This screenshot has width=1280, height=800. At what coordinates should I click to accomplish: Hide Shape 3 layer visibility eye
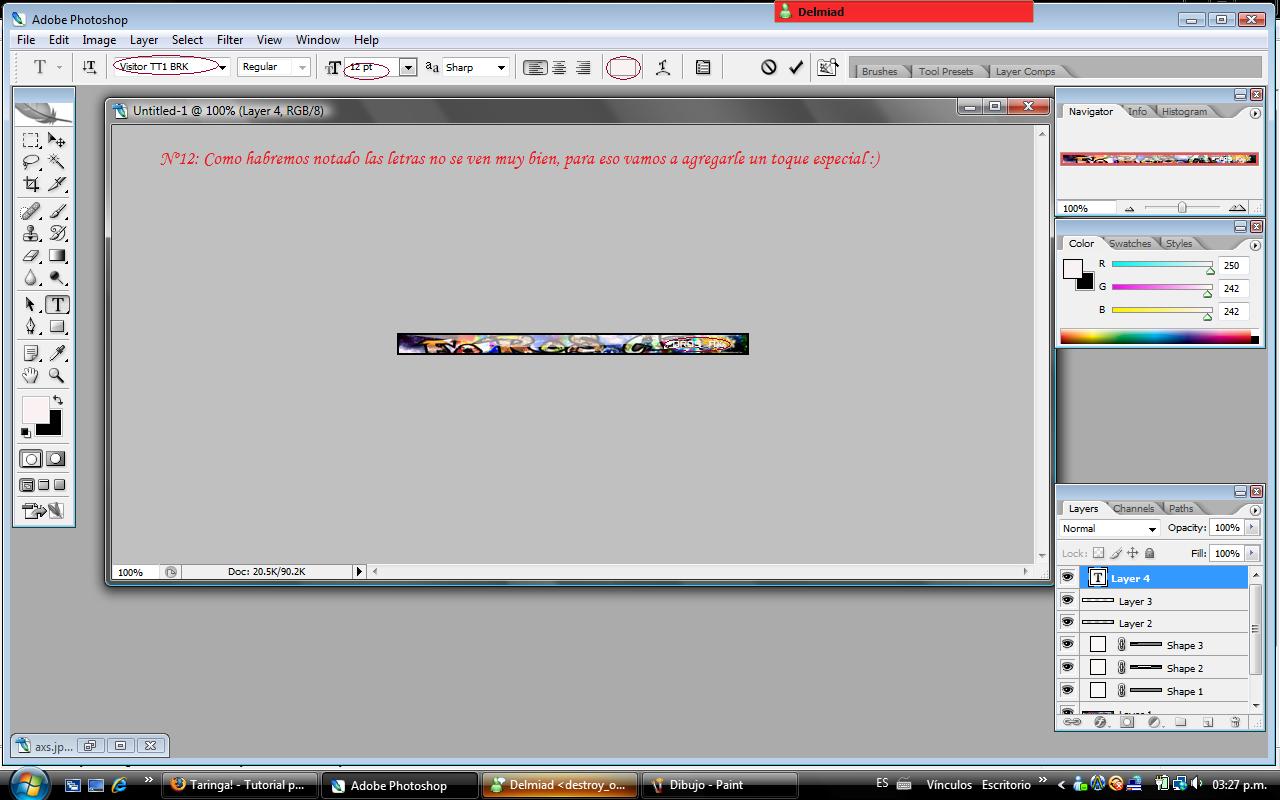(1067, 645)
